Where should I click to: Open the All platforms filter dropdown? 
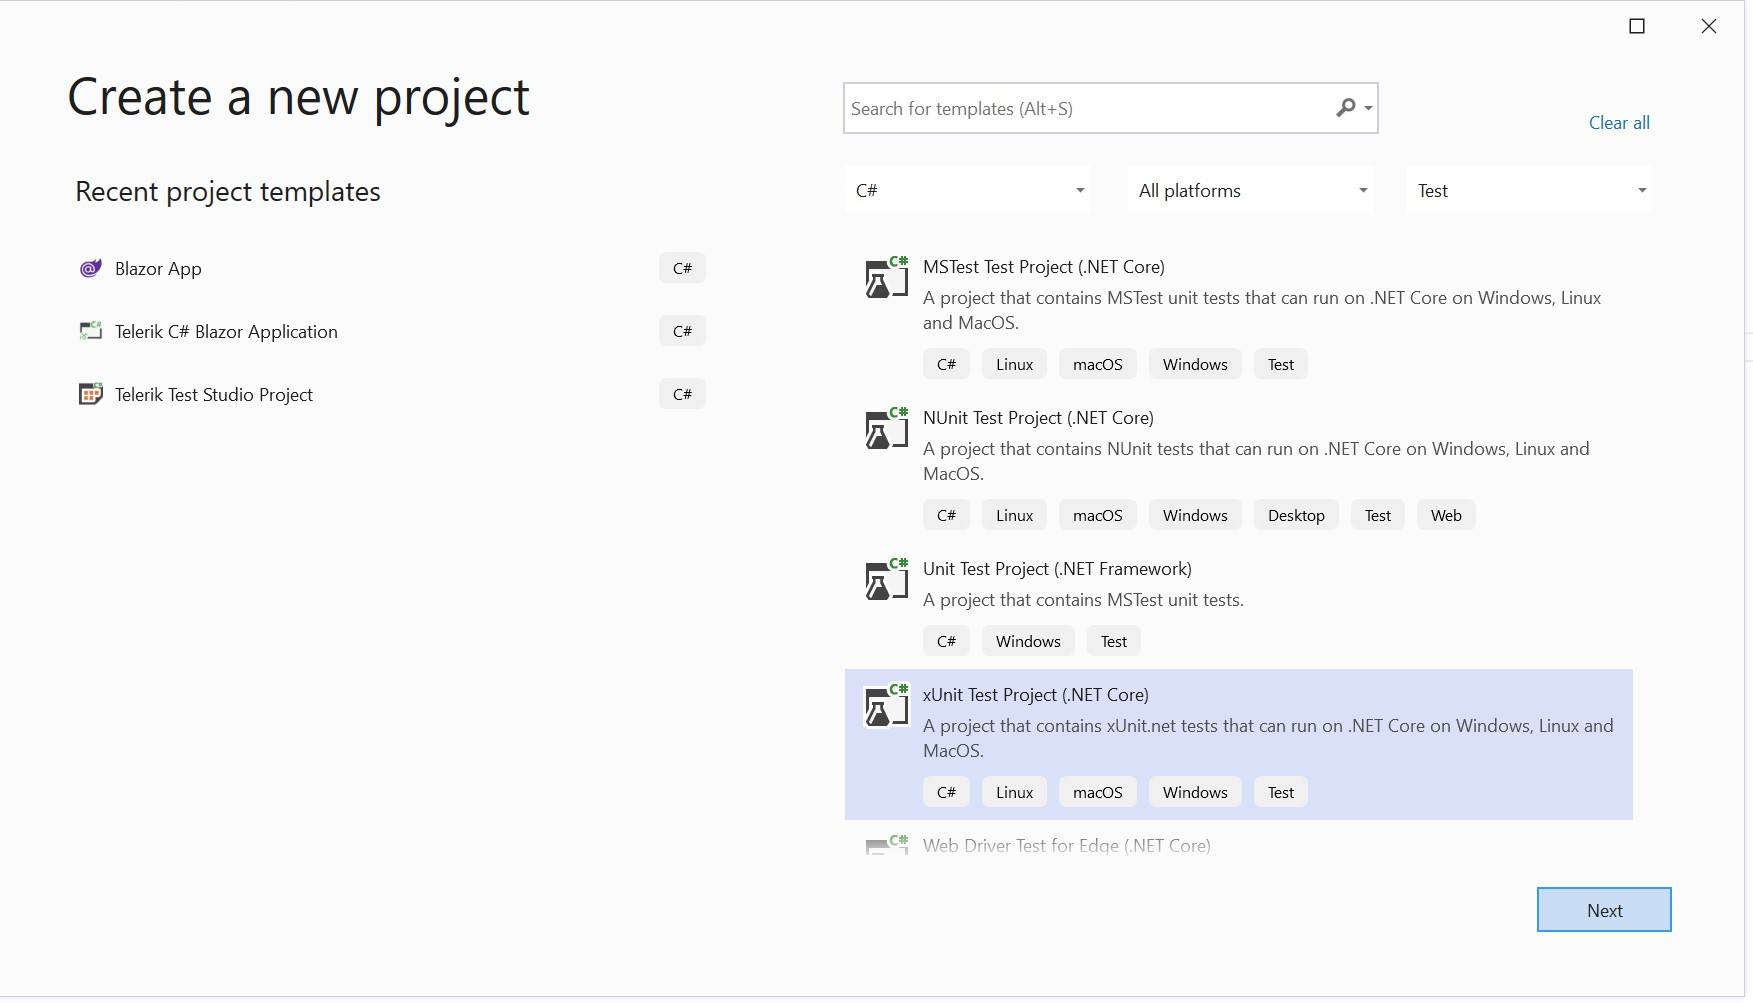1251,190
